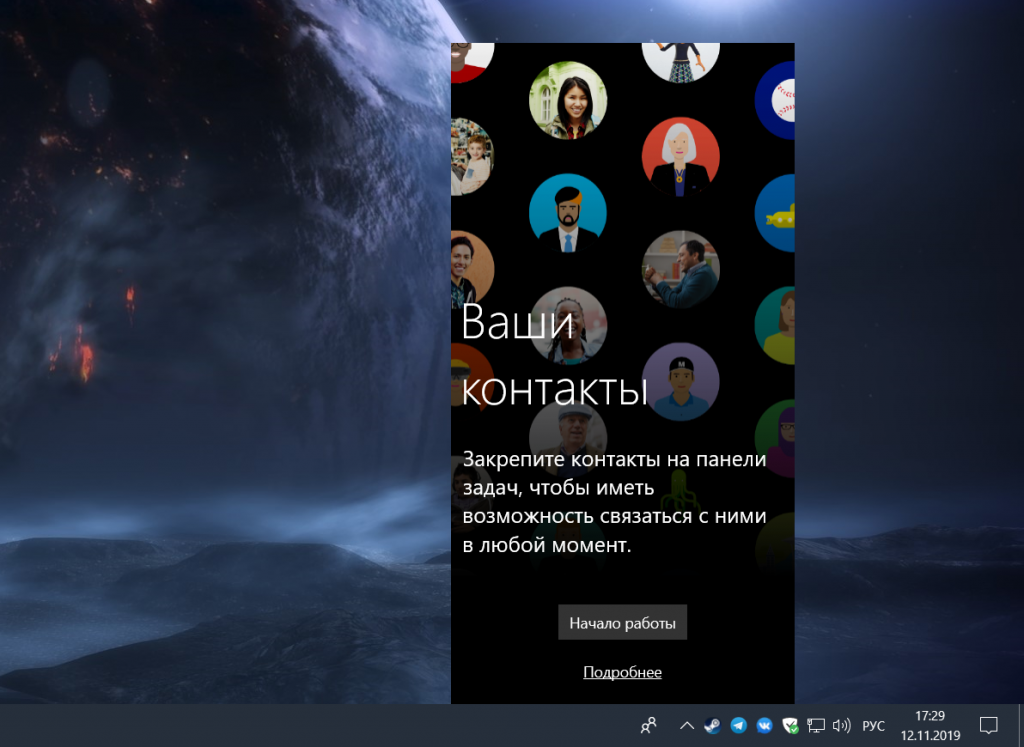This screenshot has width=1024, height=747.
Task: Select the smiling woman photo avatar
Action: point(568,100)
